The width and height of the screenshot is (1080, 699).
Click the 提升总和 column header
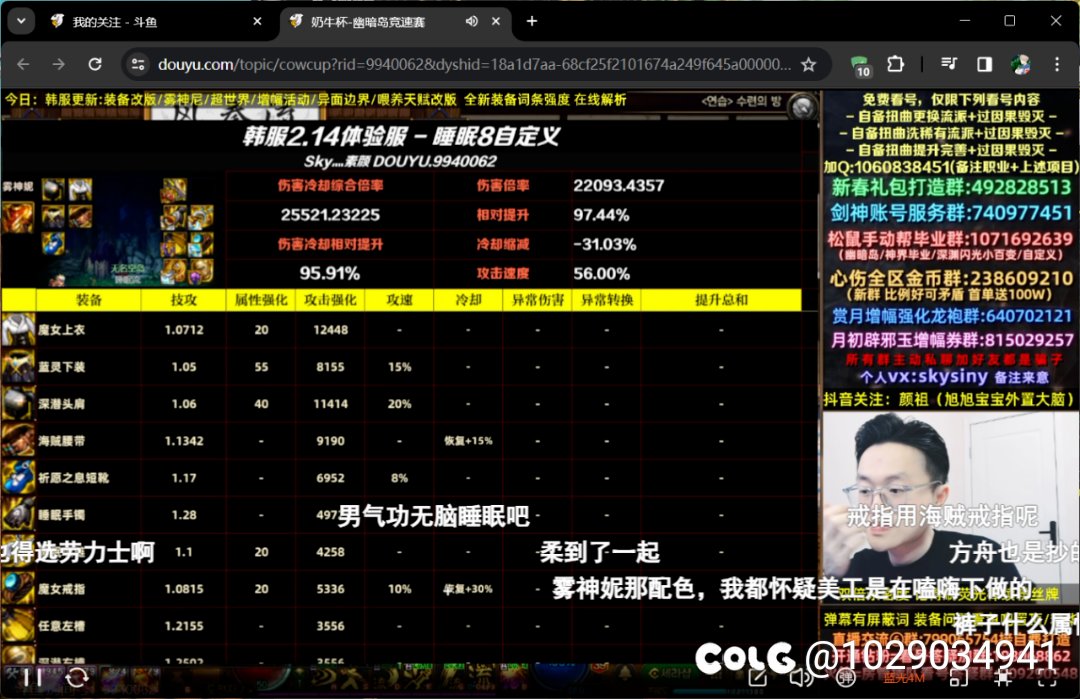[721, 300]
